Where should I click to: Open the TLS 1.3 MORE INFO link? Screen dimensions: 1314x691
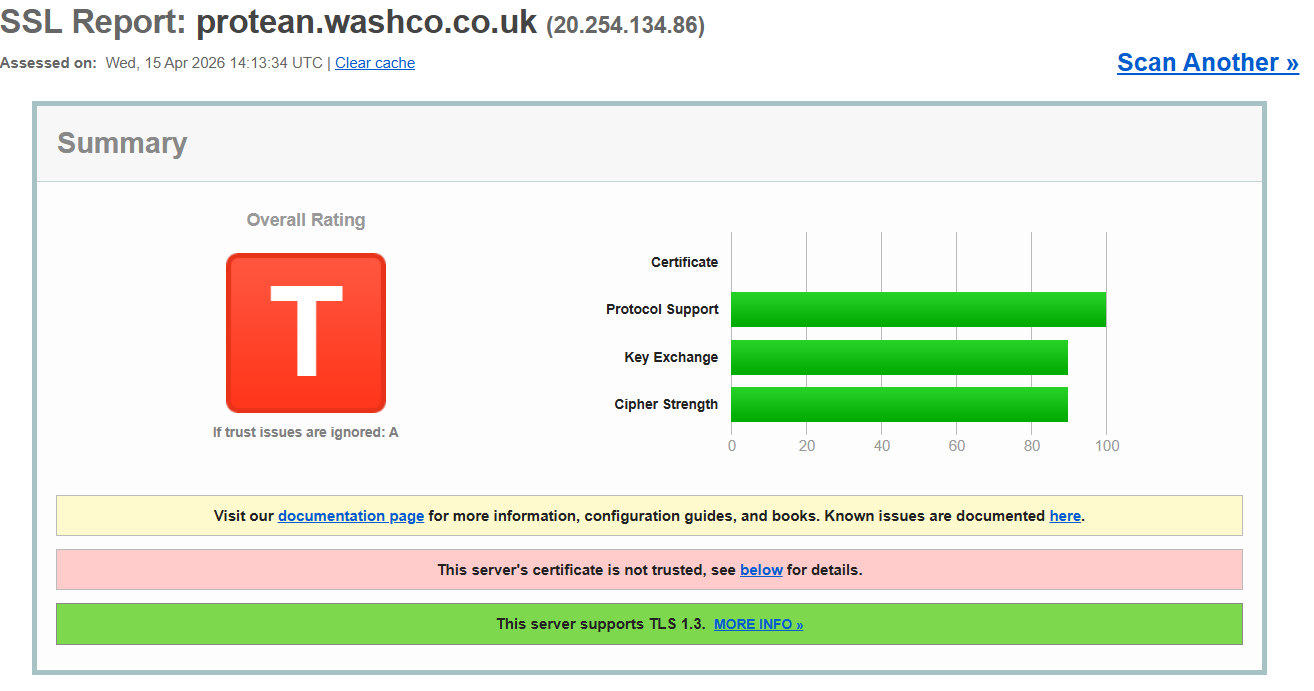(758, 624)
